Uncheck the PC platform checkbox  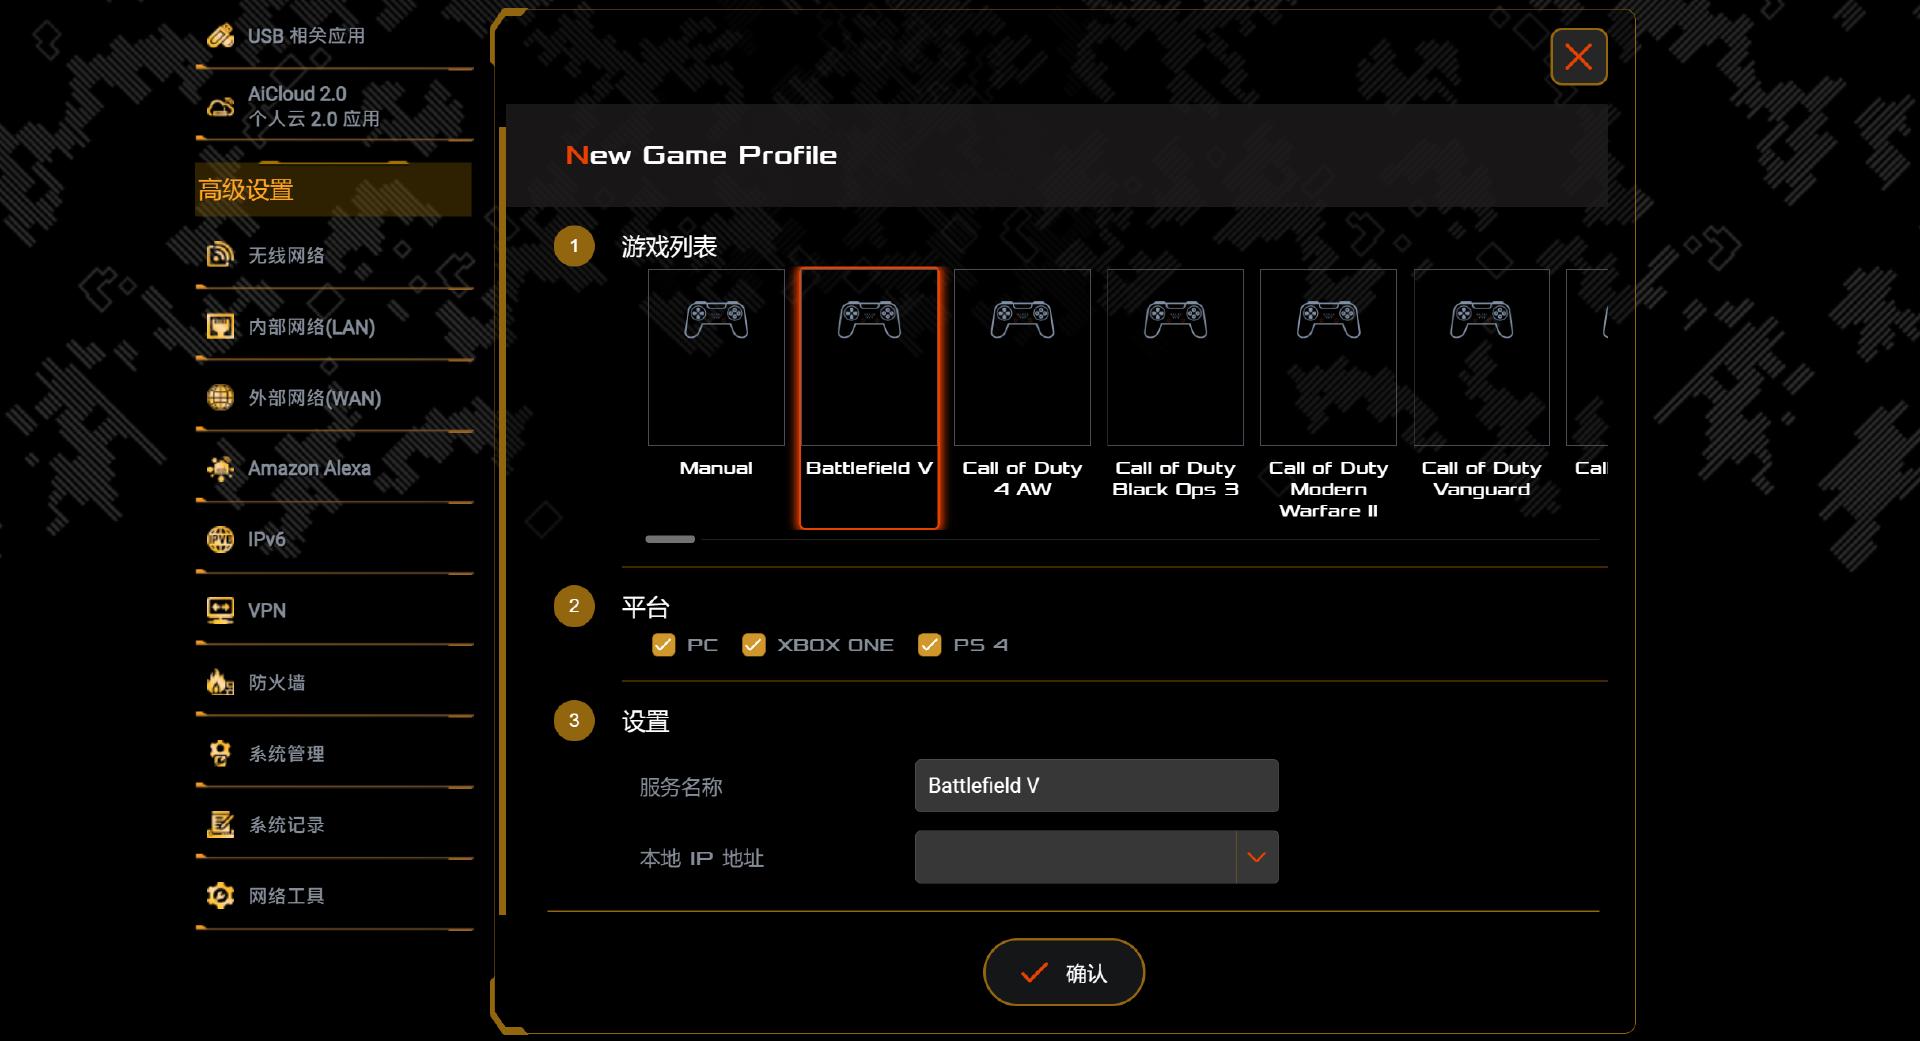pyautogui.click(x=663, y=645)
